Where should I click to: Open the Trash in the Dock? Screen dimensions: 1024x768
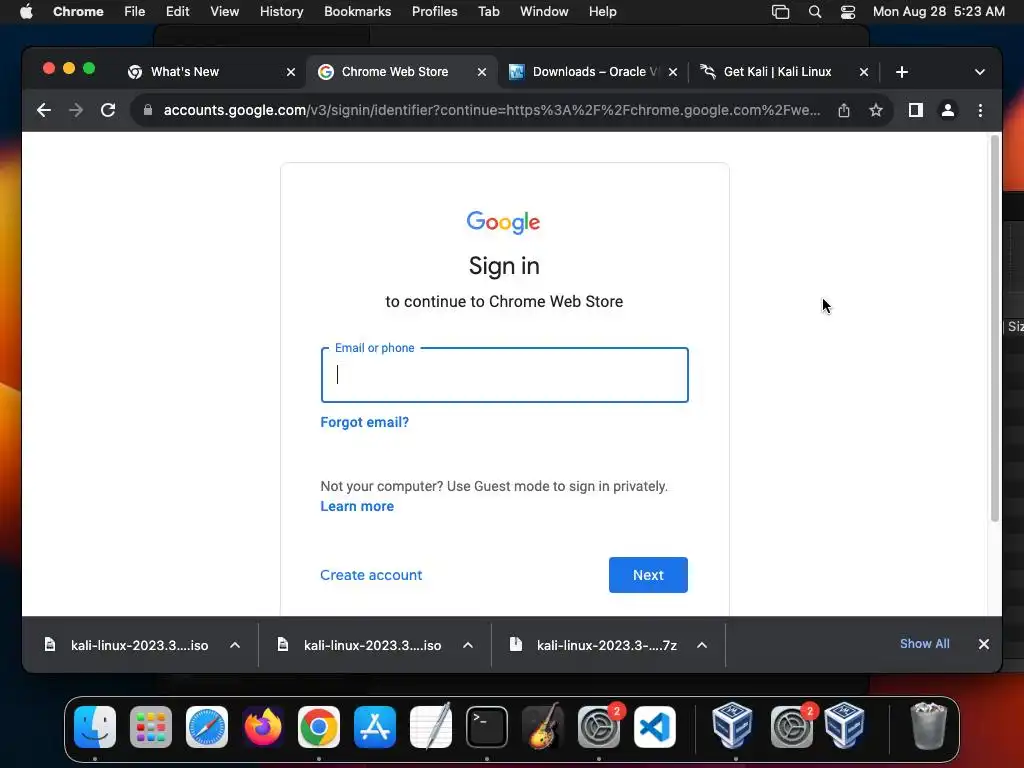click(928, 726)
